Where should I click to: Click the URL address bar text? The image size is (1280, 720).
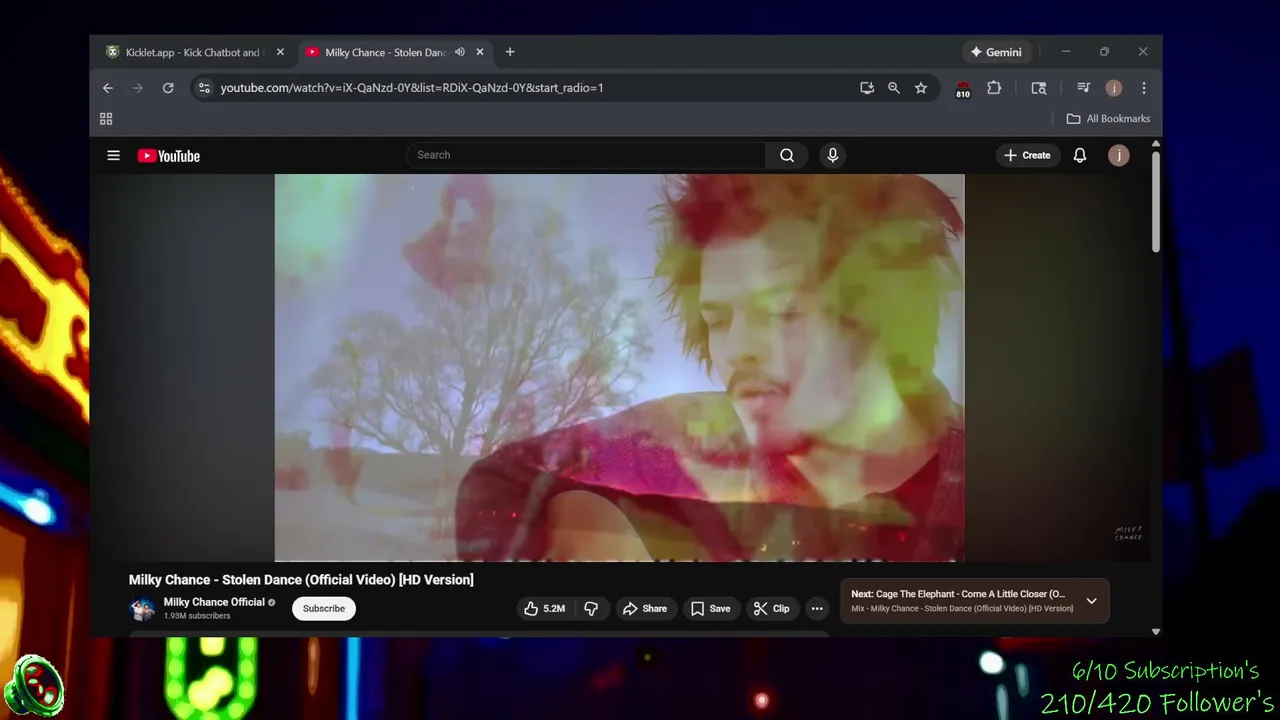tap(412, 88)
